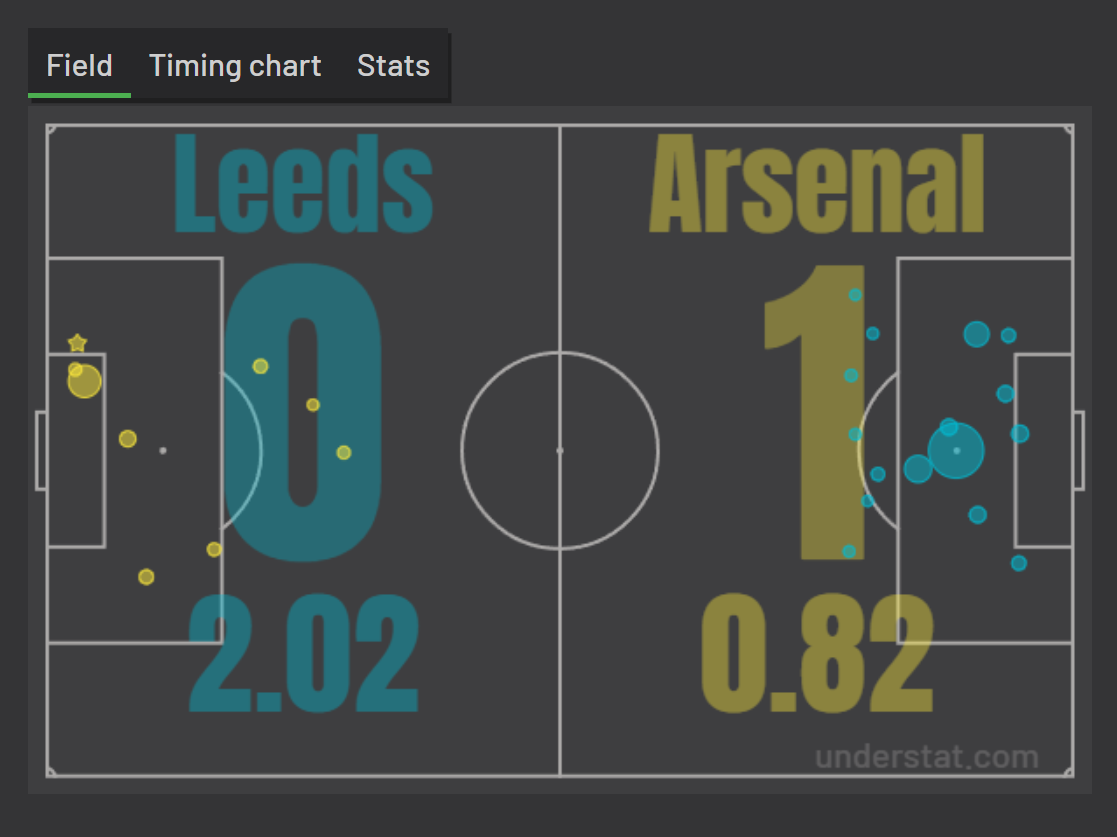This screenshot has width=1117, height=837.
Task: Select the lowest teal shot inside penalty box
Action: pyautogui.click(x=1018, y=563)
